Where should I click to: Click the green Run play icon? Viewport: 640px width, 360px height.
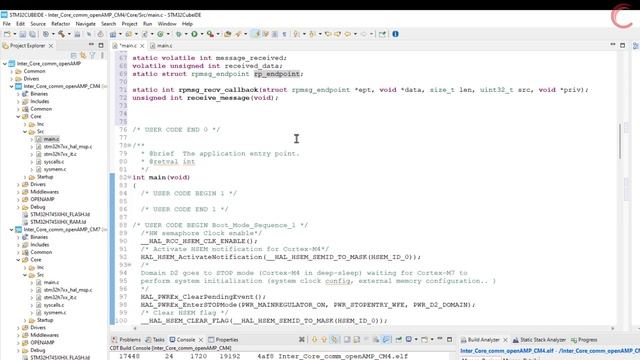[194, 34]
